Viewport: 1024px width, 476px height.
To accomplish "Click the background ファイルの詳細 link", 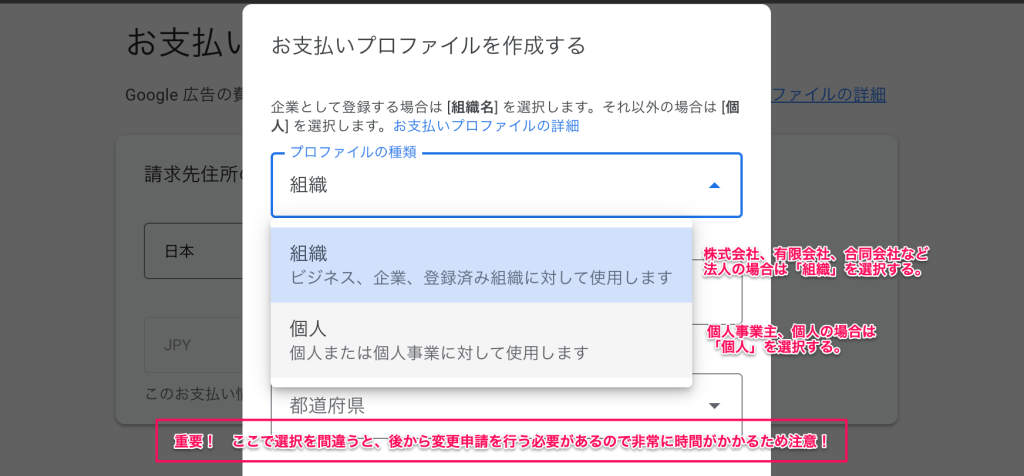I will (x=828, y=95).
